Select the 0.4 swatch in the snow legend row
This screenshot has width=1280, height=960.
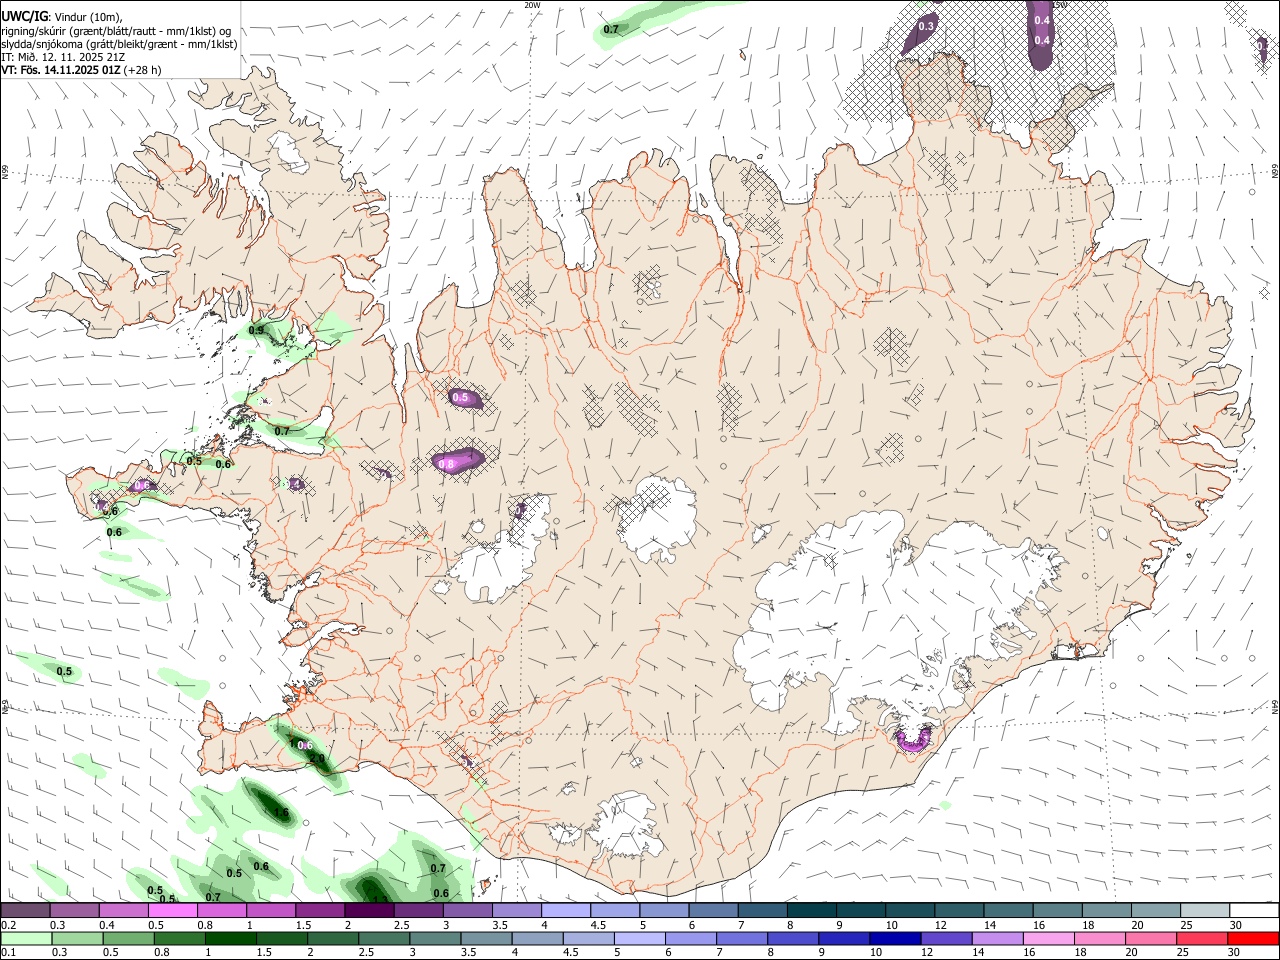(x=124, y=911)
